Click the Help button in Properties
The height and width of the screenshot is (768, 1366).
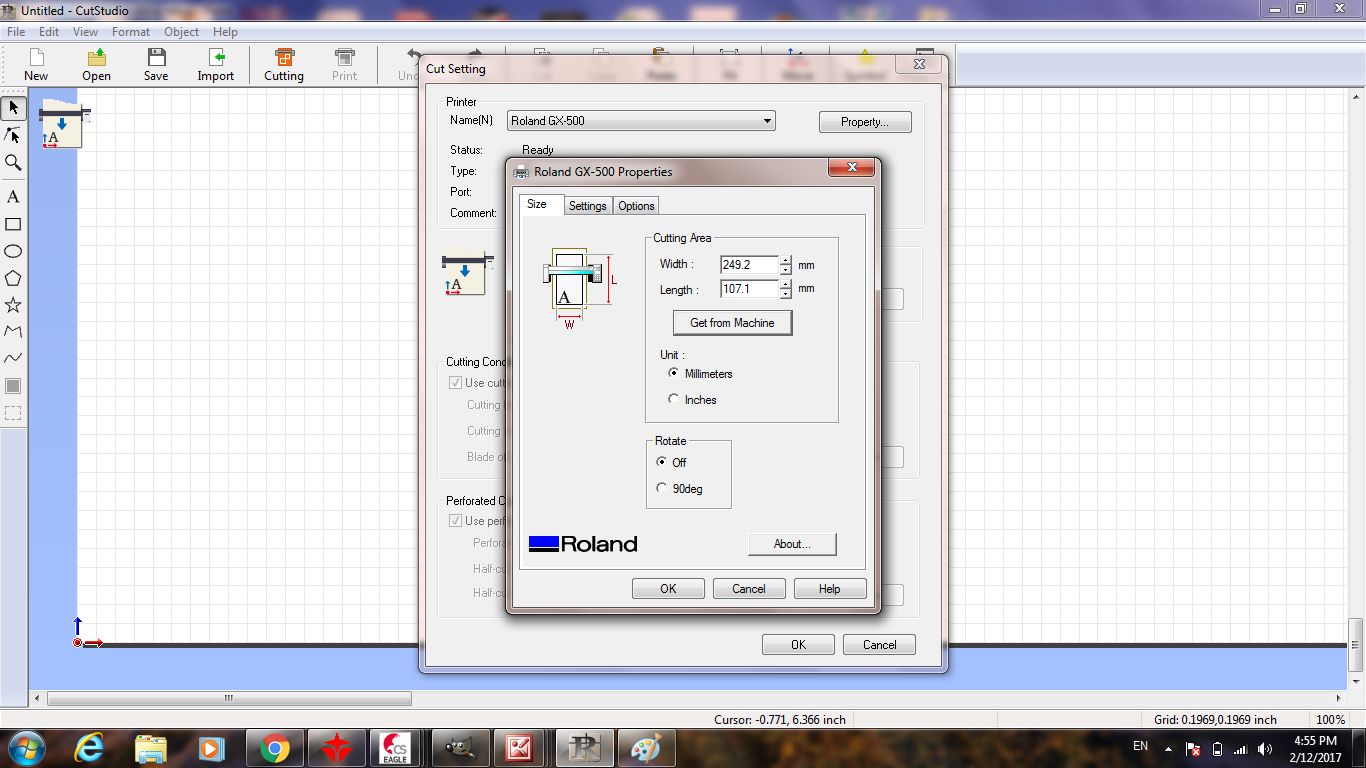[x=830, y=589]
